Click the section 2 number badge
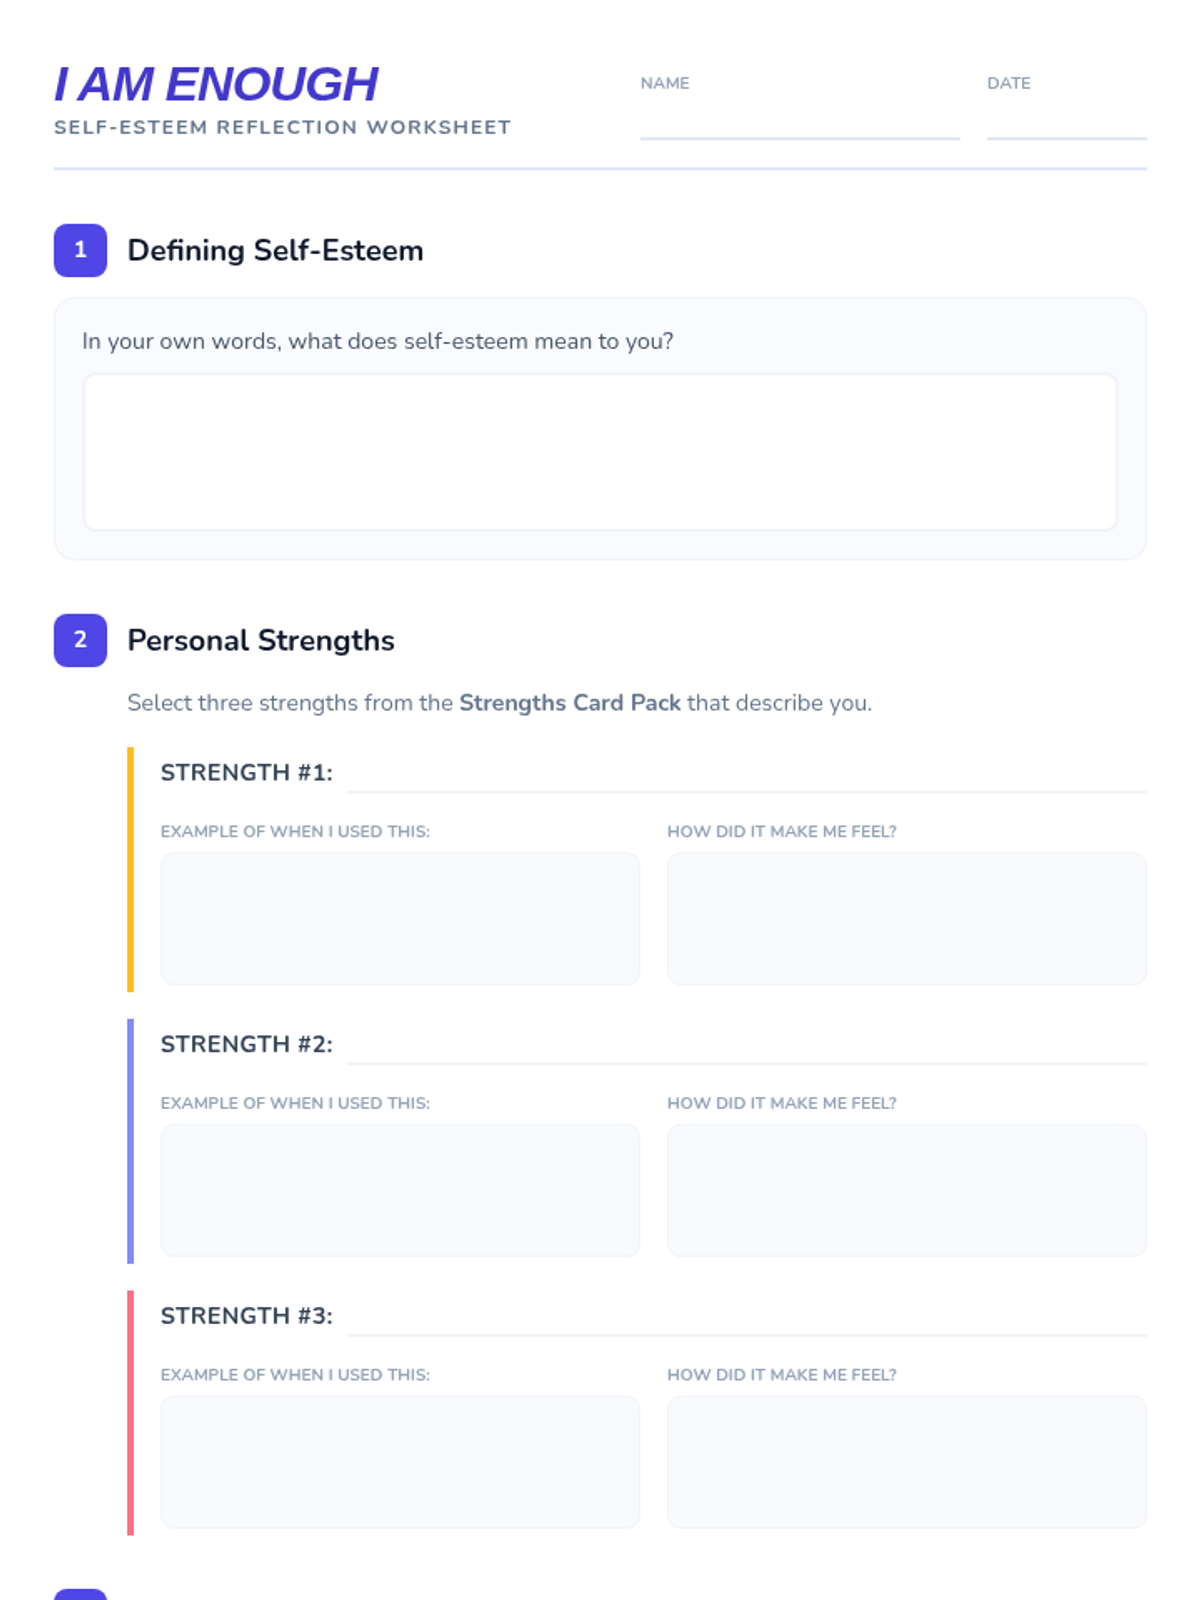The image size is (1200, 1600). click(80, 640)
